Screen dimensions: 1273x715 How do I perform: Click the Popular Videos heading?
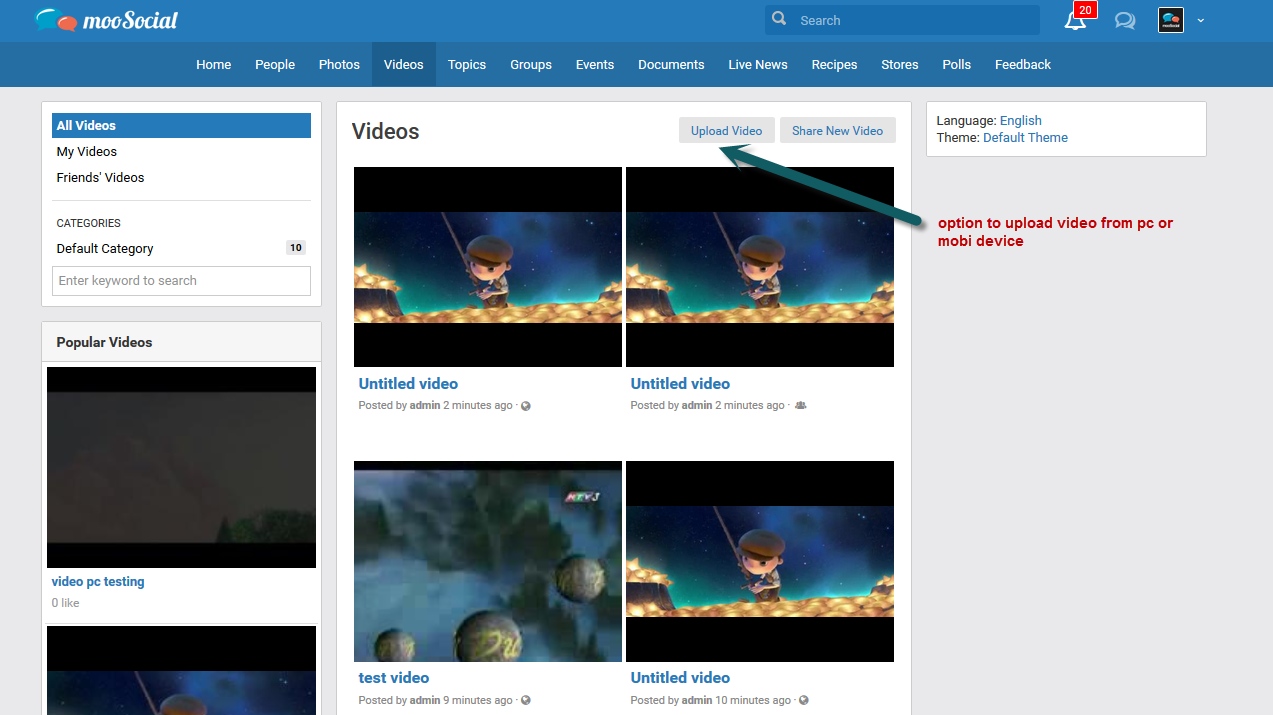(104, 342)
